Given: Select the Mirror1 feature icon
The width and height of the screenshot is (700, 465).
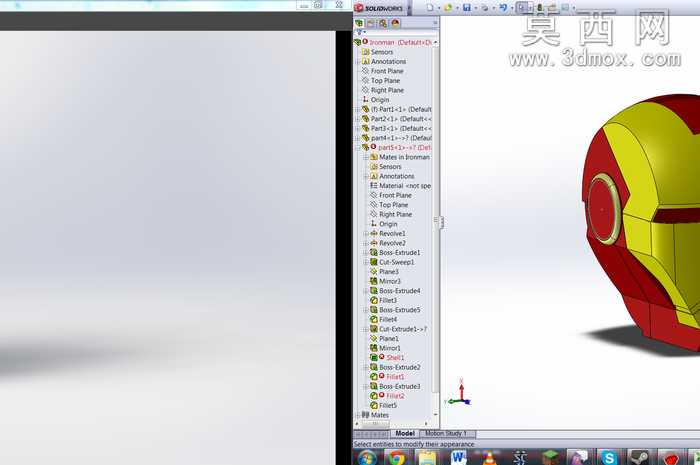Looking at the screenshot, I should click(374, 348).
